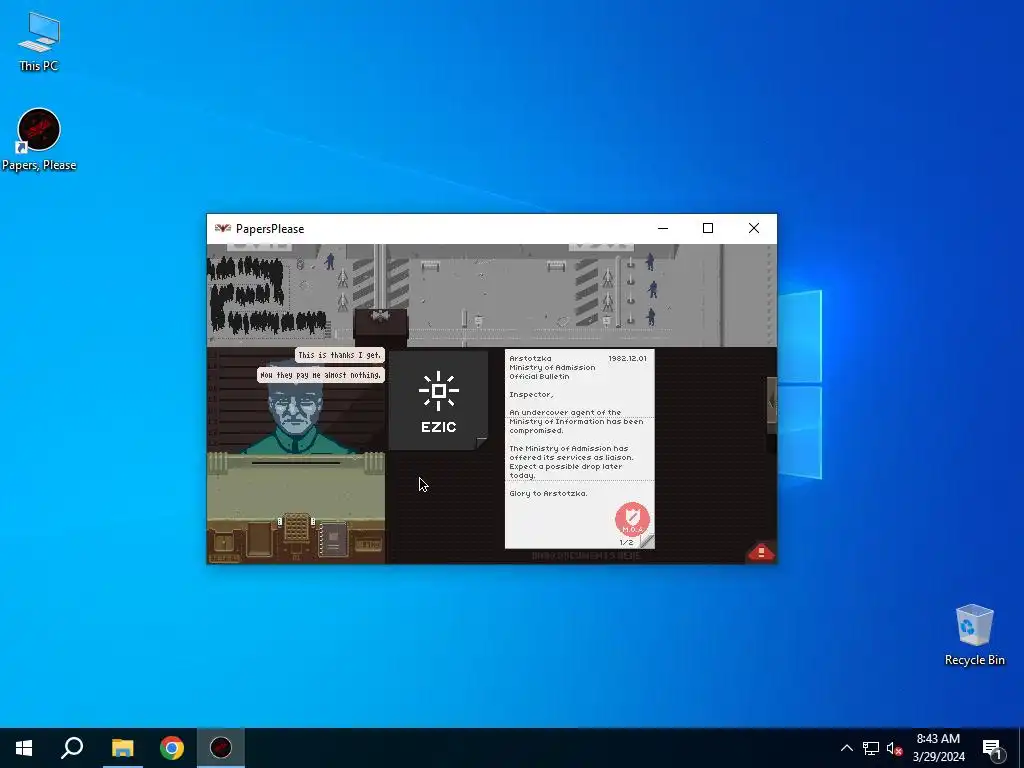Open taskbar search
The height and width of the screenshot is (768, 1024).
click(x=72, y=748)
